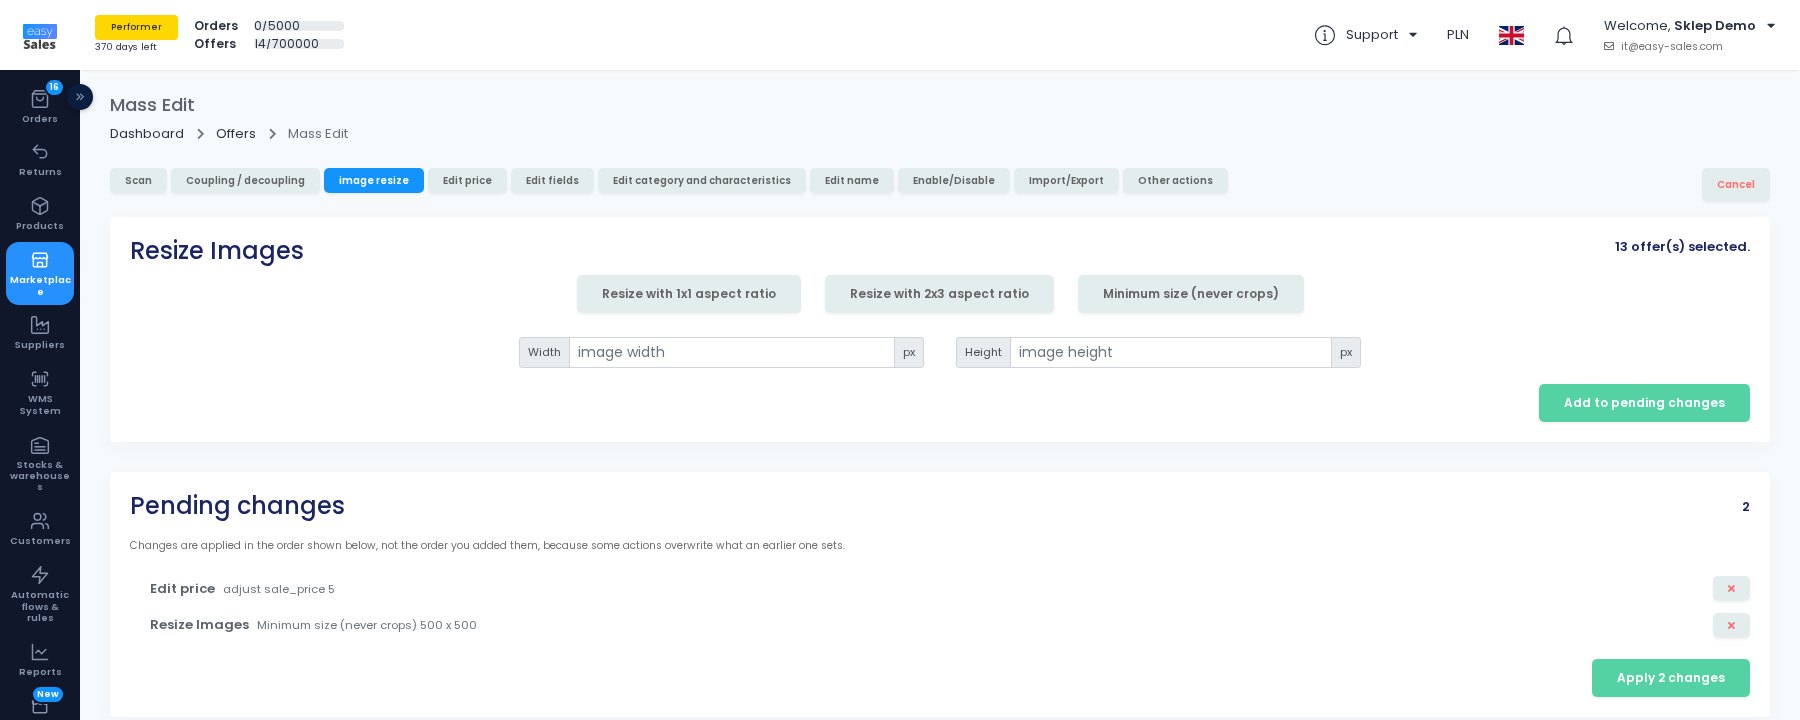Screen dimensions: 1800x720
Task: Click the 13 offer(s) selected text
Action: click(x=1682, y=247)
